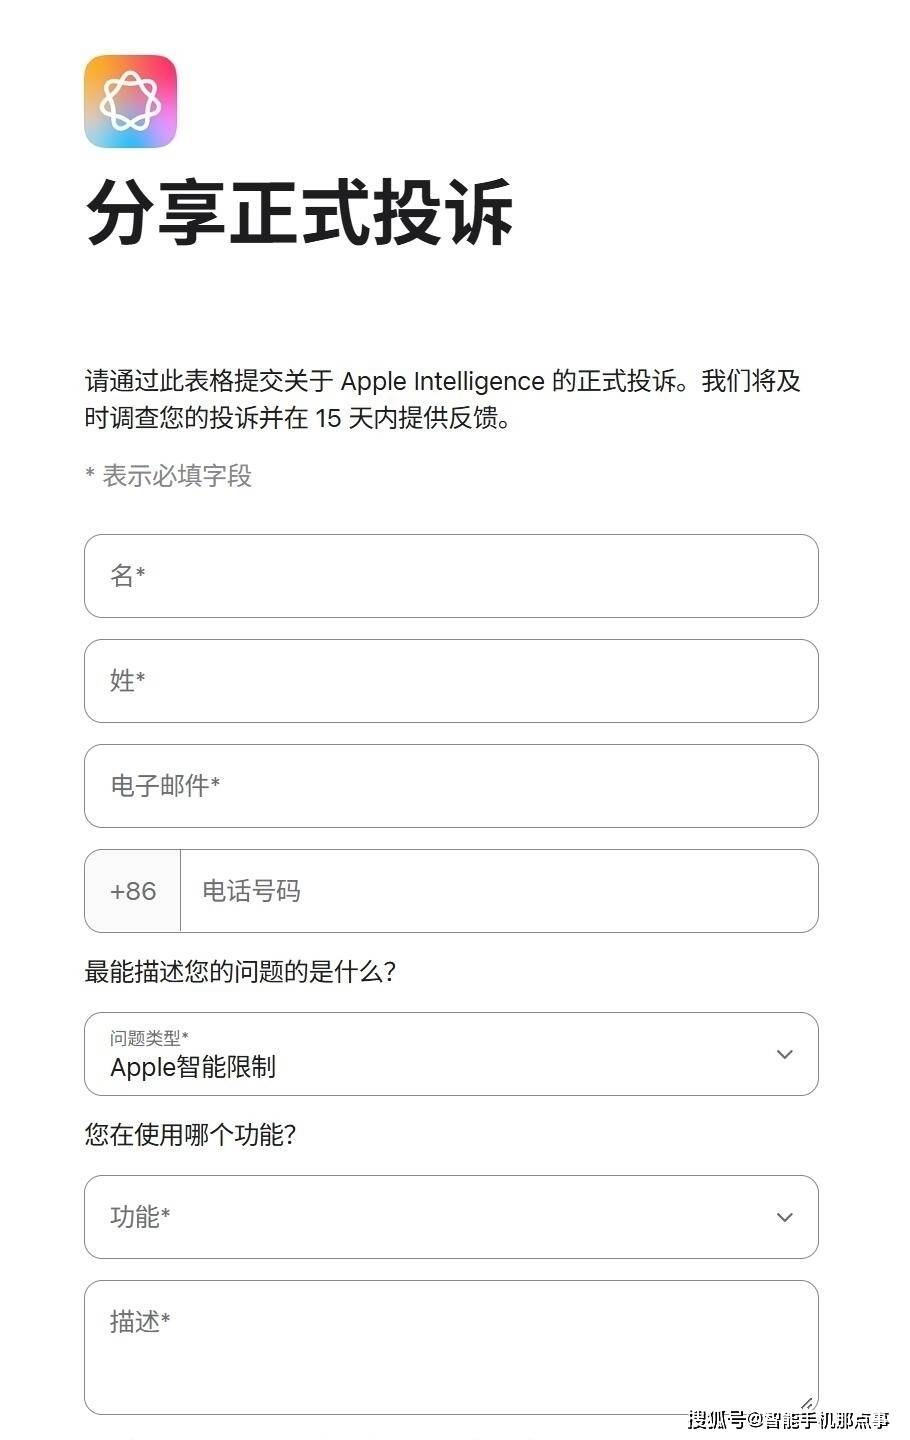Grab the resize handle of the 描述 textarea

808,1403
